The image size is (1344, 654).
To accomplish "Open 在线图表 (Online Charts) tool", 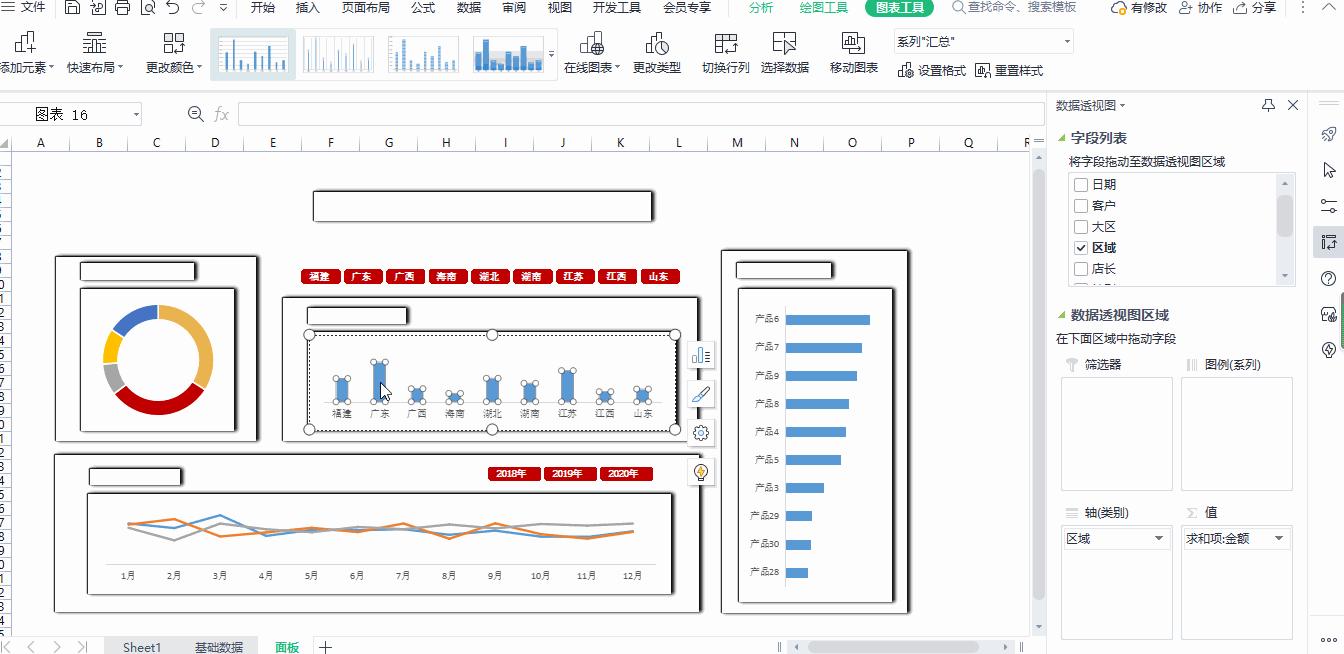I will tap(592, 54).
